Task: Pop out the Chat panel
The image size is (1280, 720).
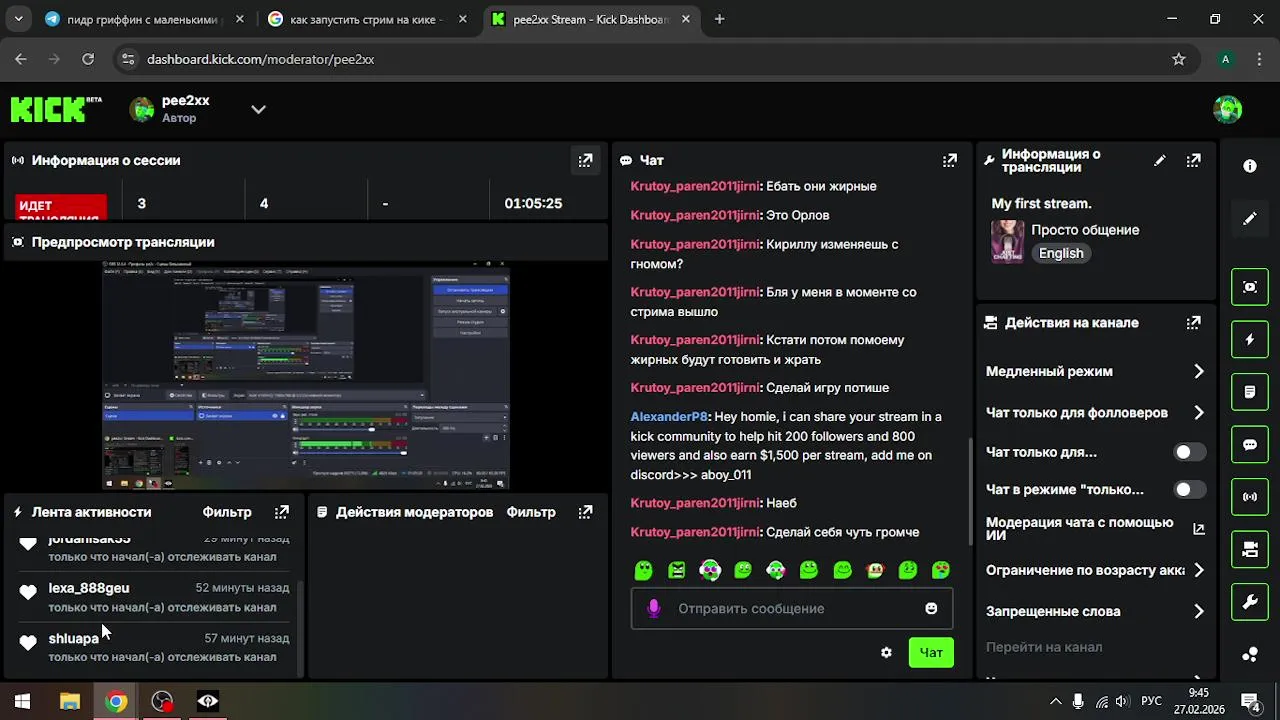Action: coord(950,160)
